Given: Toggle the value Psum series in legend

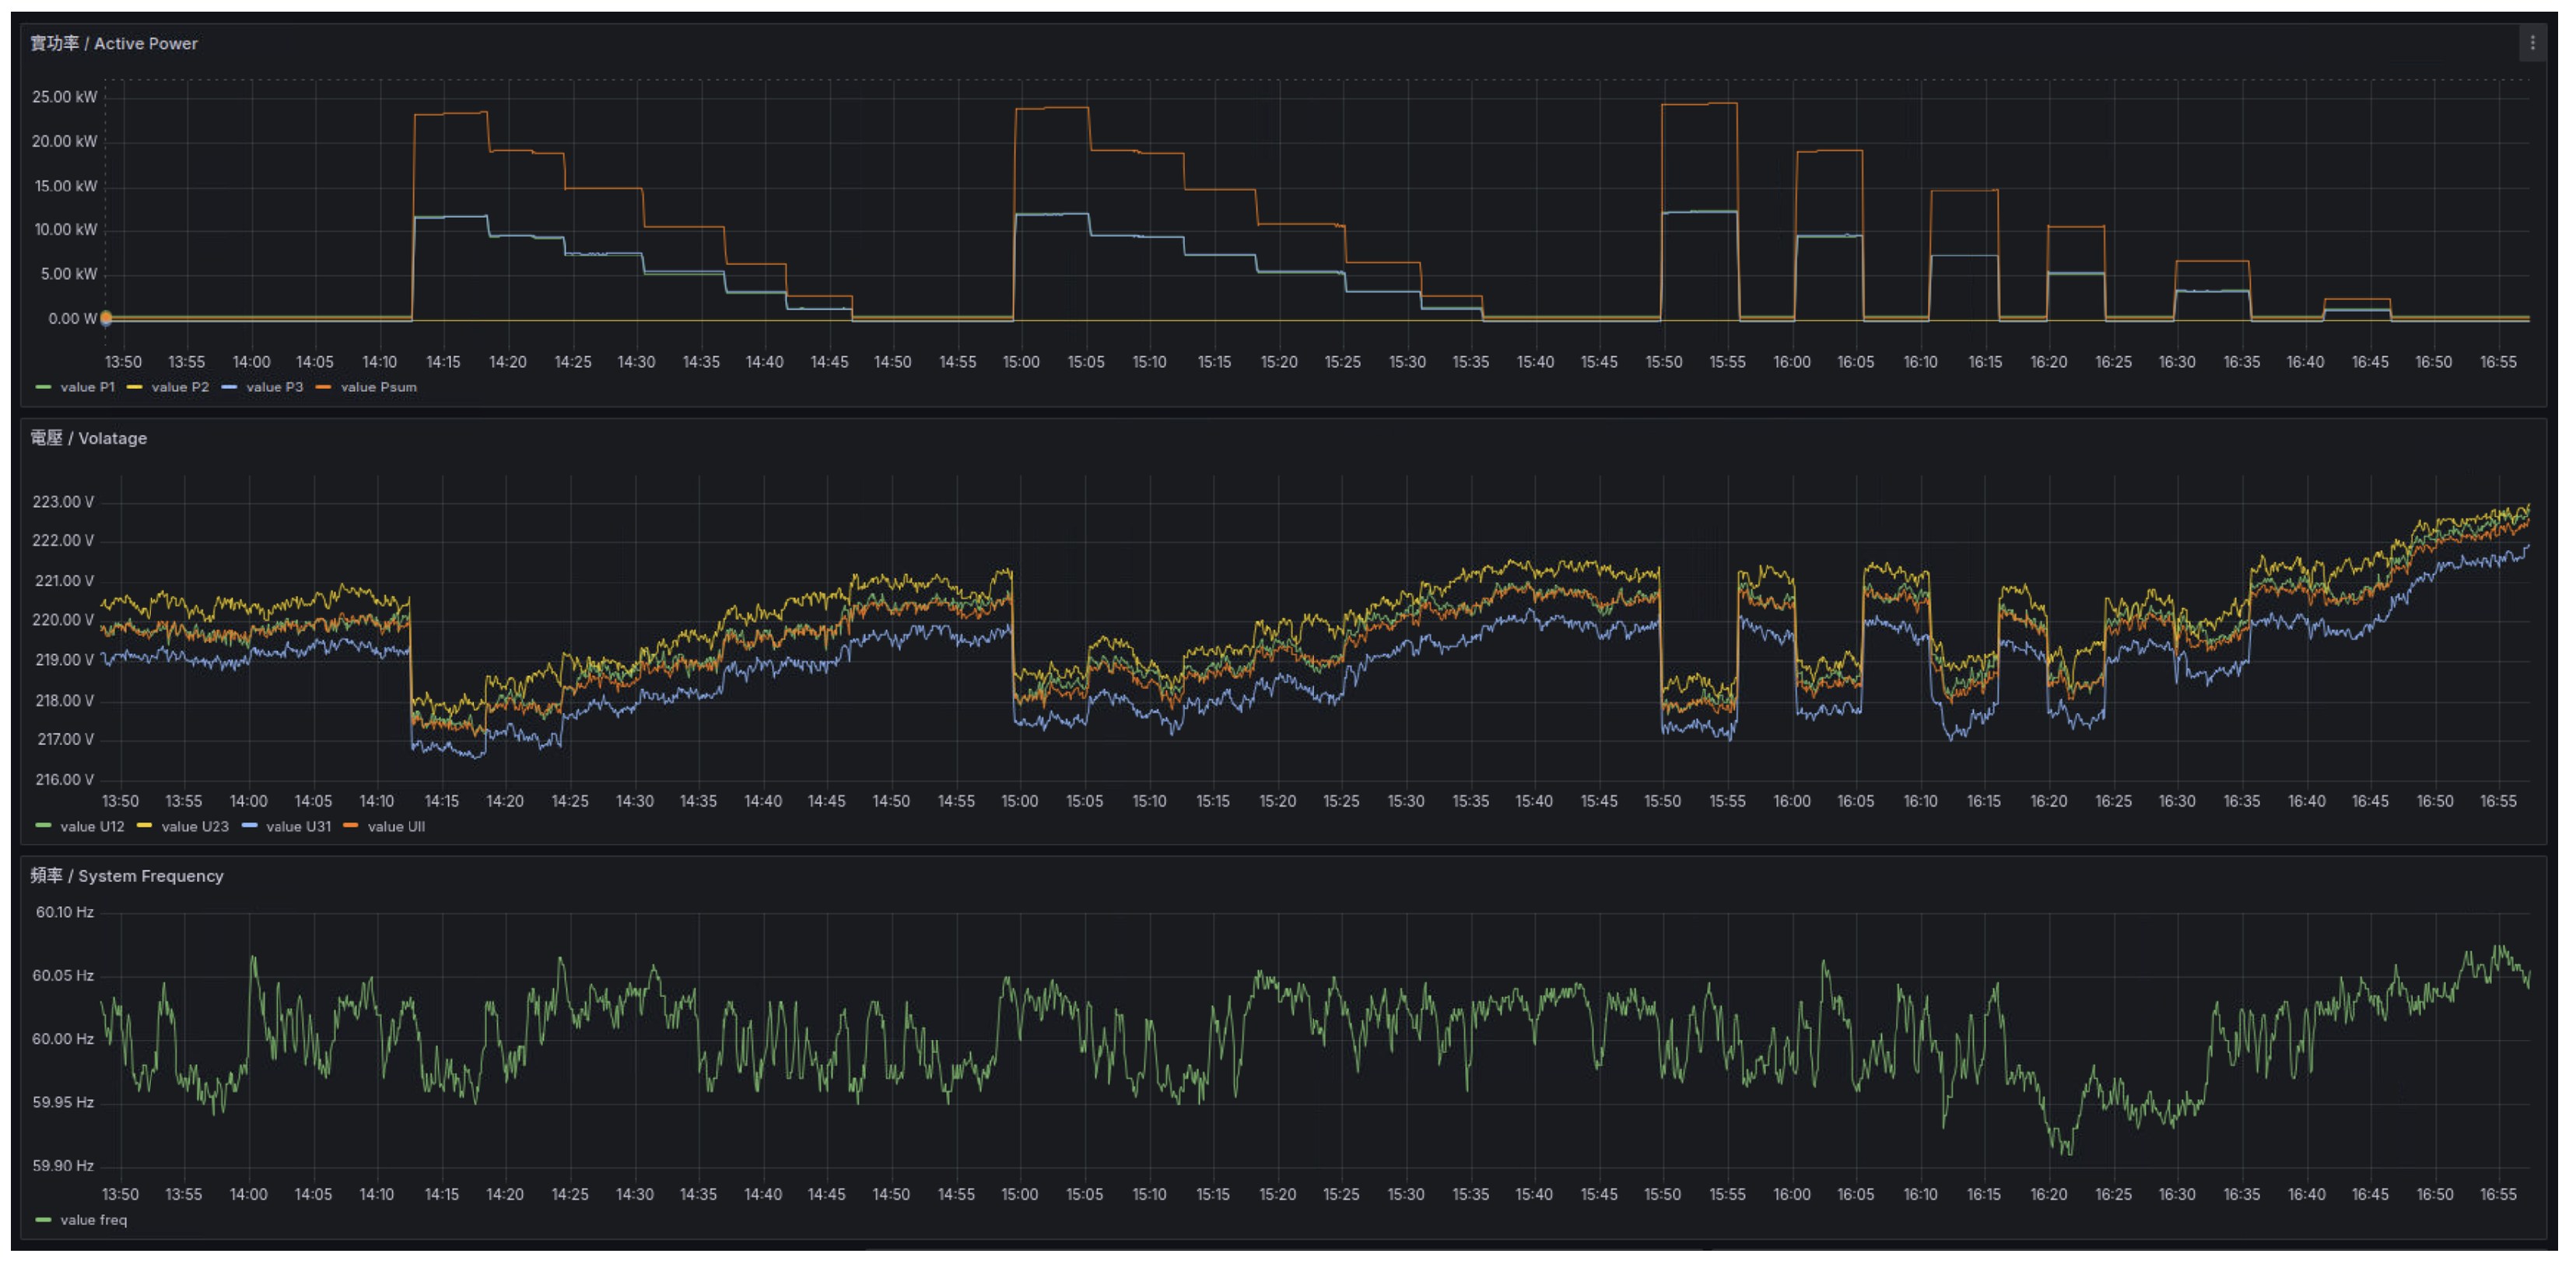Looking at the screenshot, I should [378, 387].
